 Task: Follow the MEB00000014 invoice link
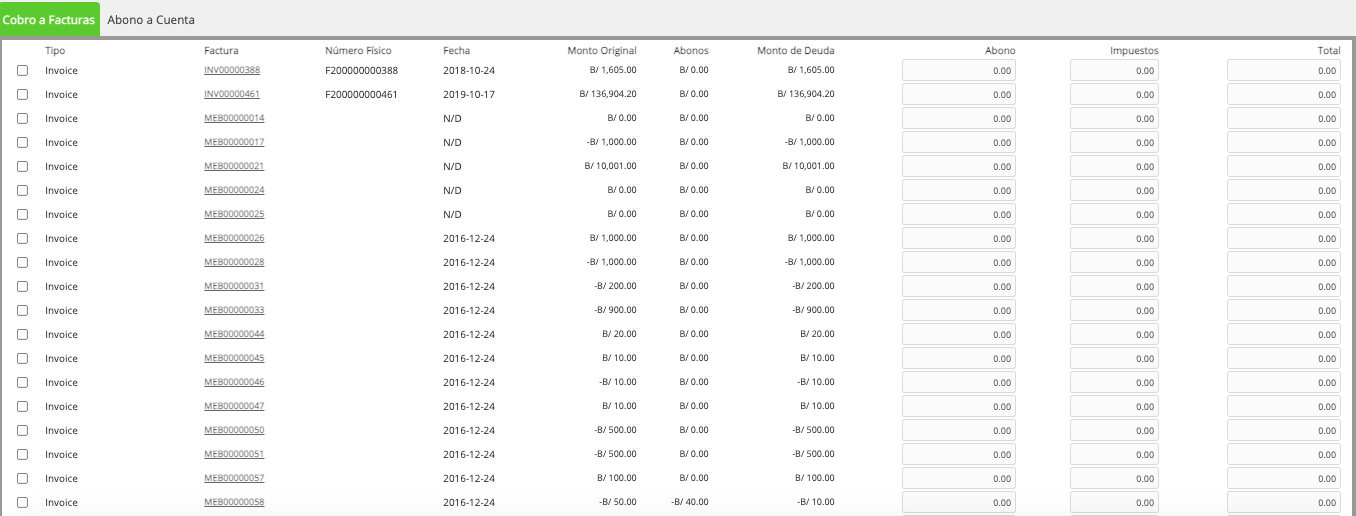click(234, 118)
